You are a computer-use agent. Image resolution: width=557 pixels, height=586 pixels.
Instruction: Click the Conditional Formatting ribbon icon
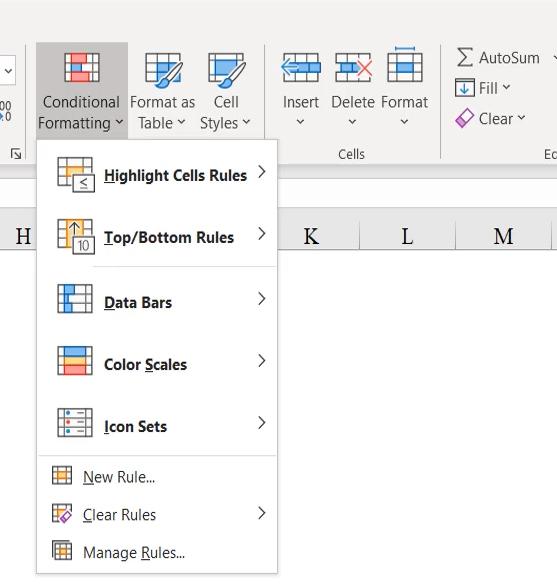pos(82,68)
